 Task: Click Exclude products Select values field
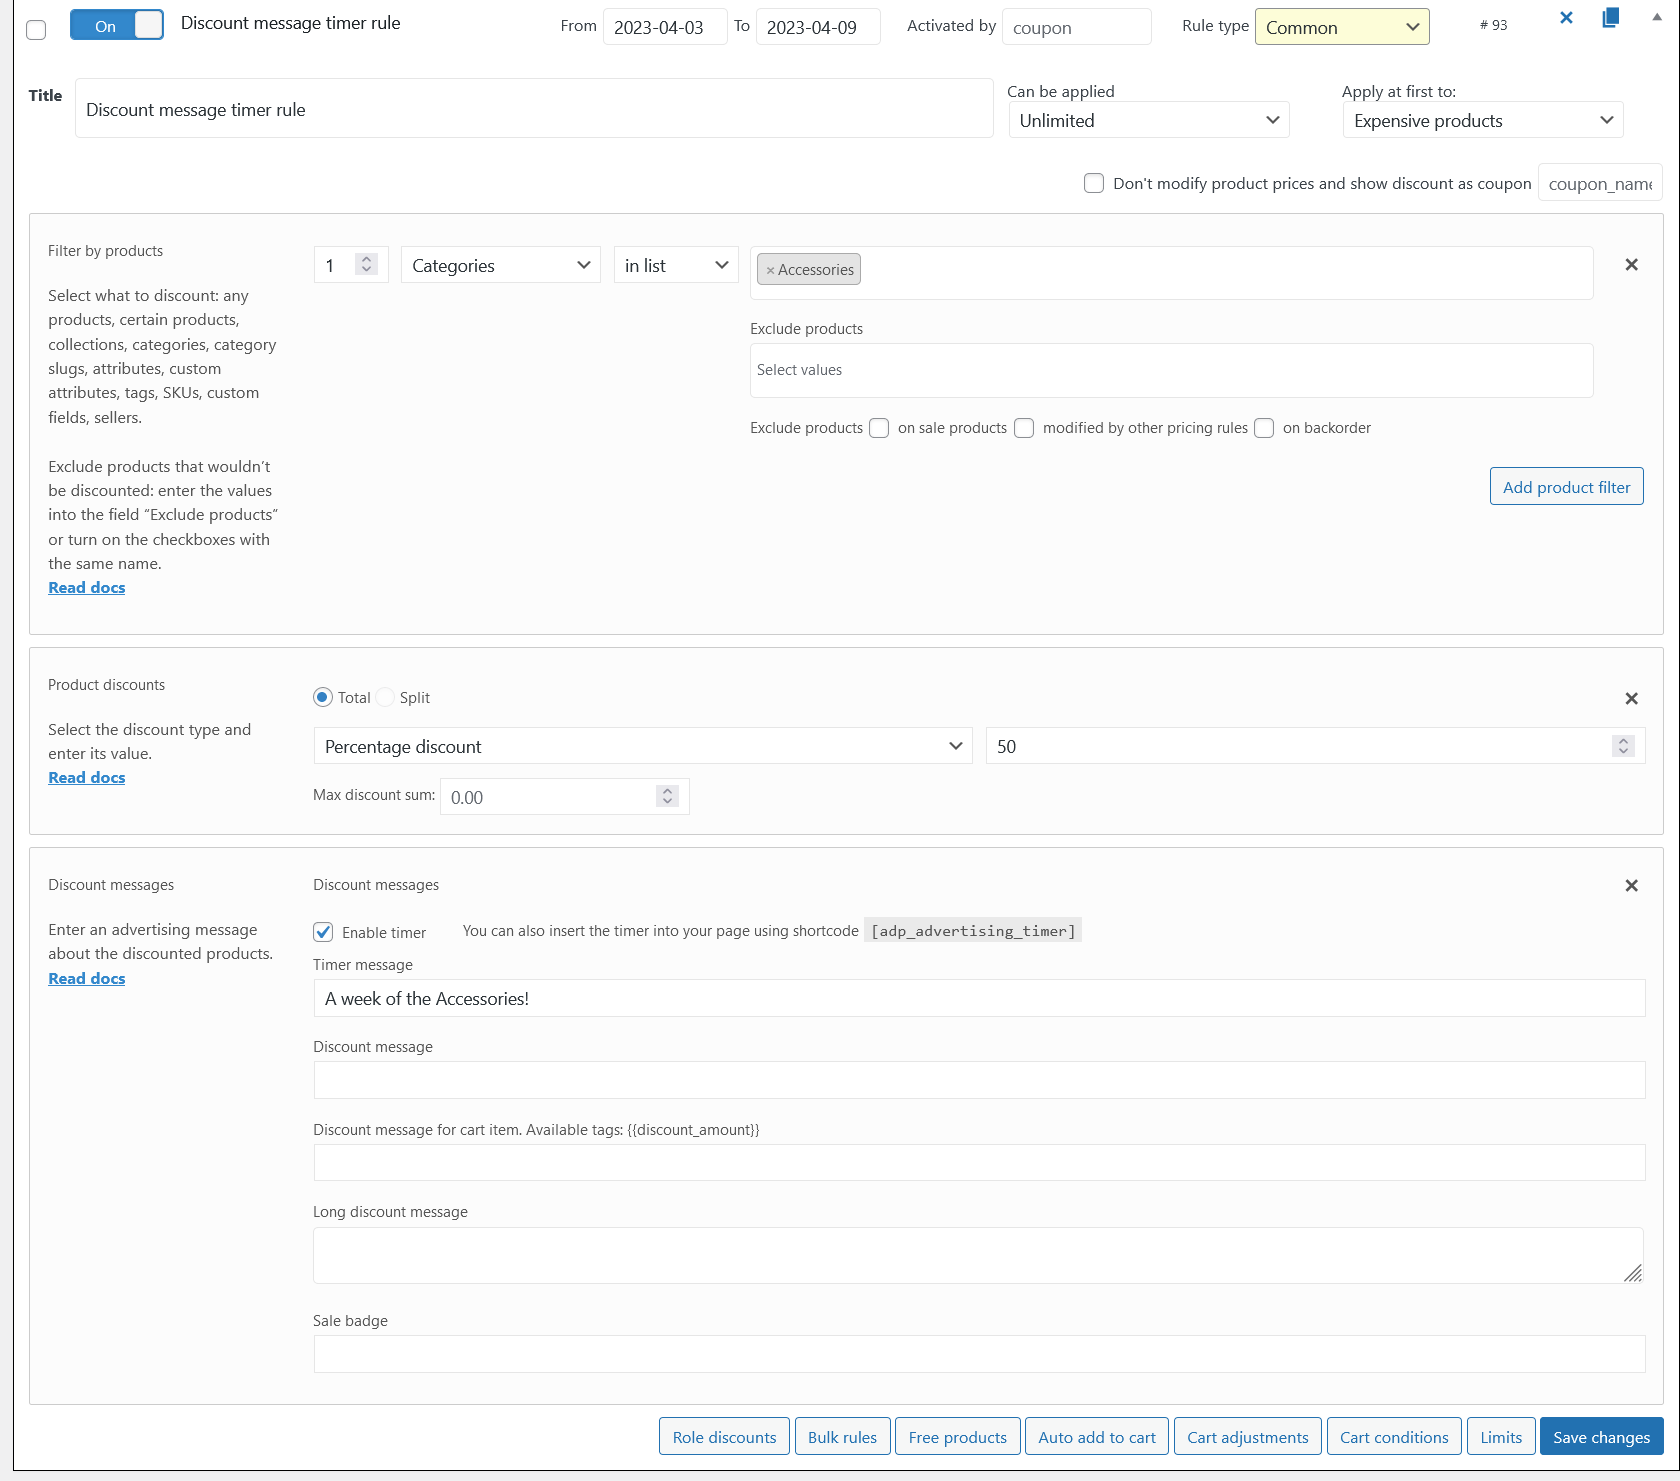[1171, 370]
